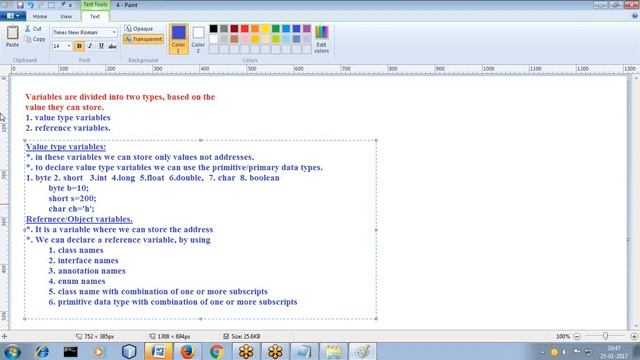Open the Windows Start menu orb
This screenshot has width=640, height=360.
coord(12,351)
